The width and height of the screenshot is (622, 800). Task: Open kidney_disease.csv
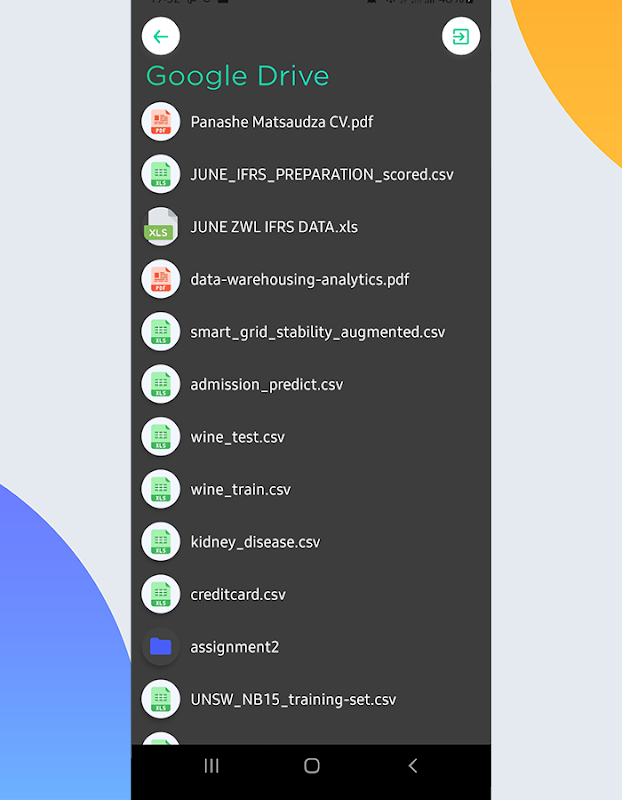coord(255,542)
